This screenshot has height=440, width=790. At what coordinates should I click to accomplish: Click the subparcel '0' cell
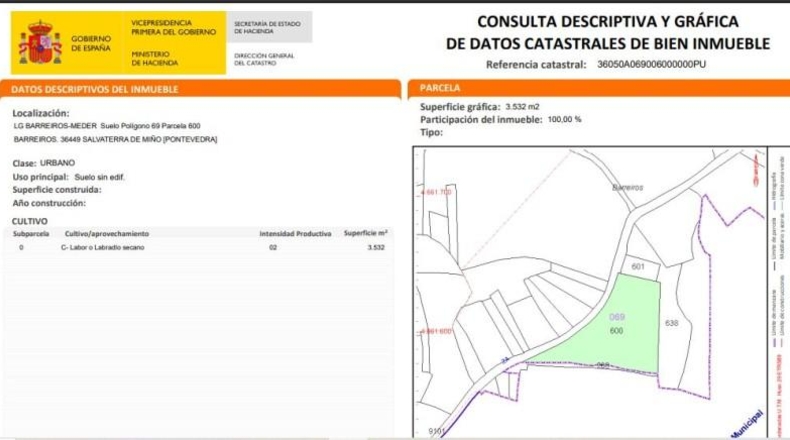click(x=21, y=247)
